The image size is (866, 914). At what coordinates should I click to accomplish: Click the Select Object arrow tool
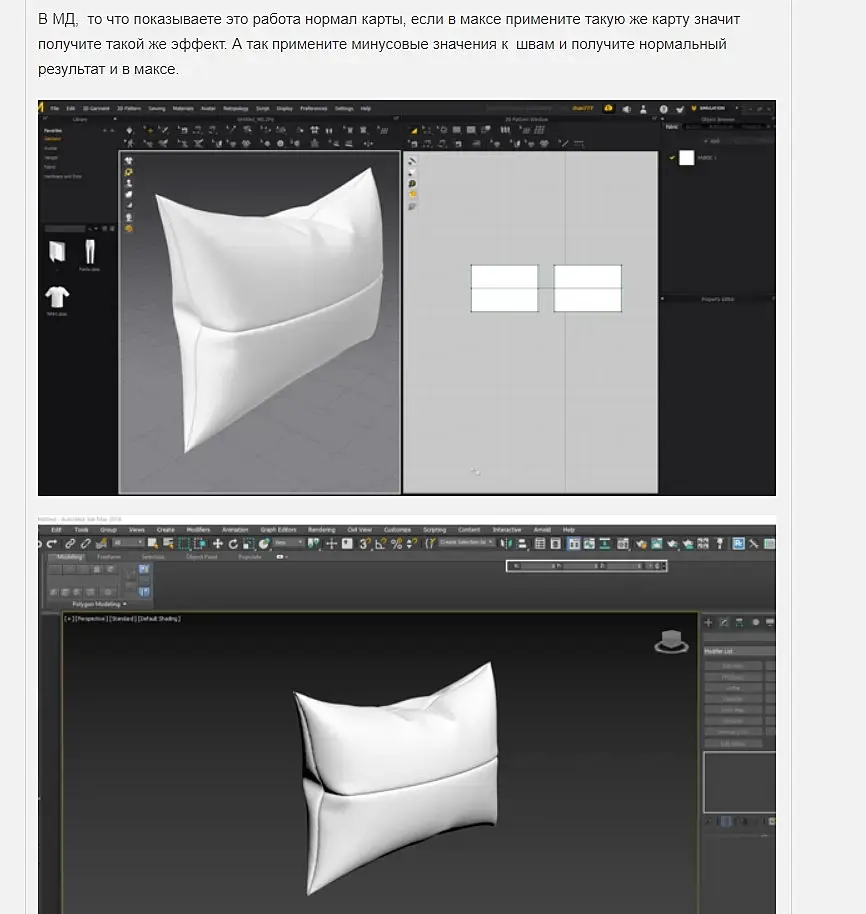click(153, 544)
